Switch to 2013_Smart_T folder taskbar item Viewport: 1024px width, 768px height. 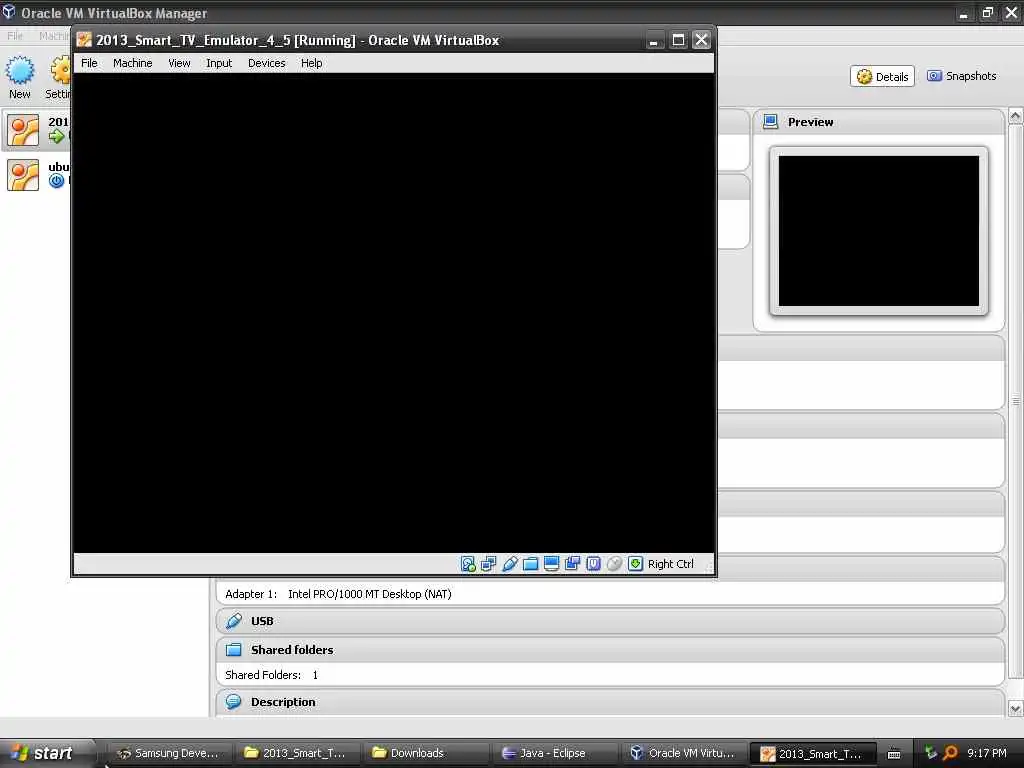point(297,753)
